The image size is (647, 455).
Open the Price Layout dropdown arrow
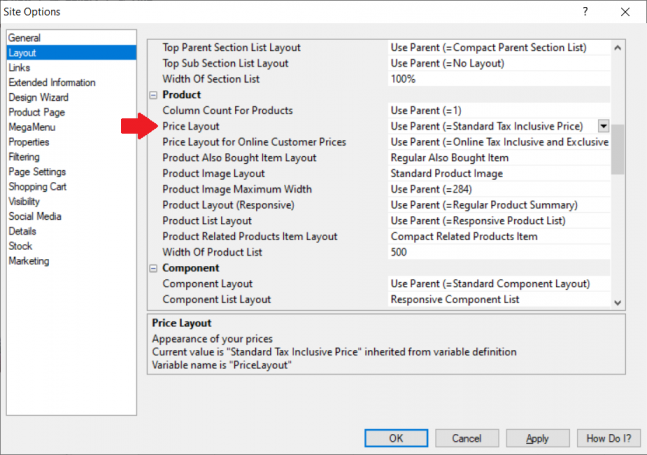tap(604, 126)
